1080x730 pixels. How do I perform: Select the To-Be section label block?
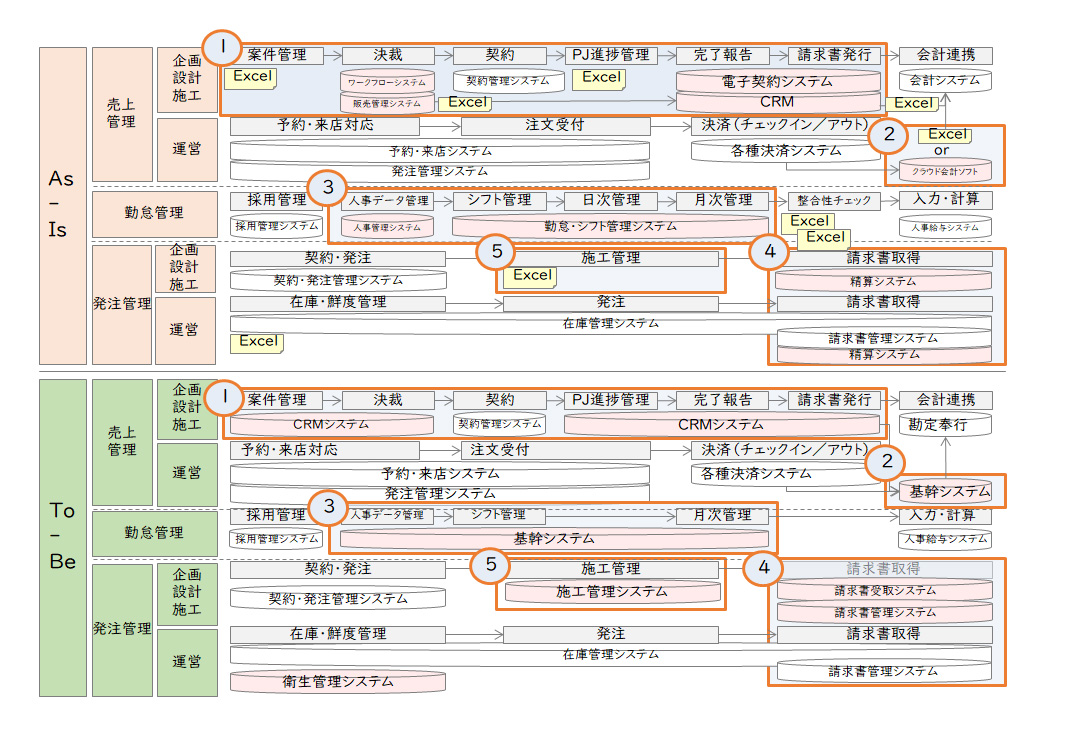[62, 537]
